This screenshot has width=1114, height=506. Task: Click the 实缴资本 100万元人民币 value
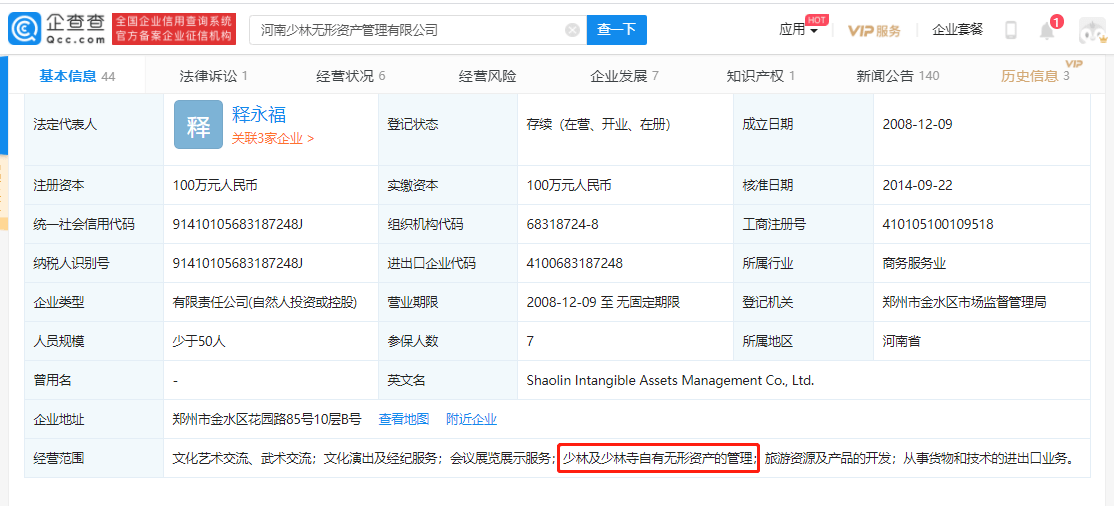pos(569,185)
